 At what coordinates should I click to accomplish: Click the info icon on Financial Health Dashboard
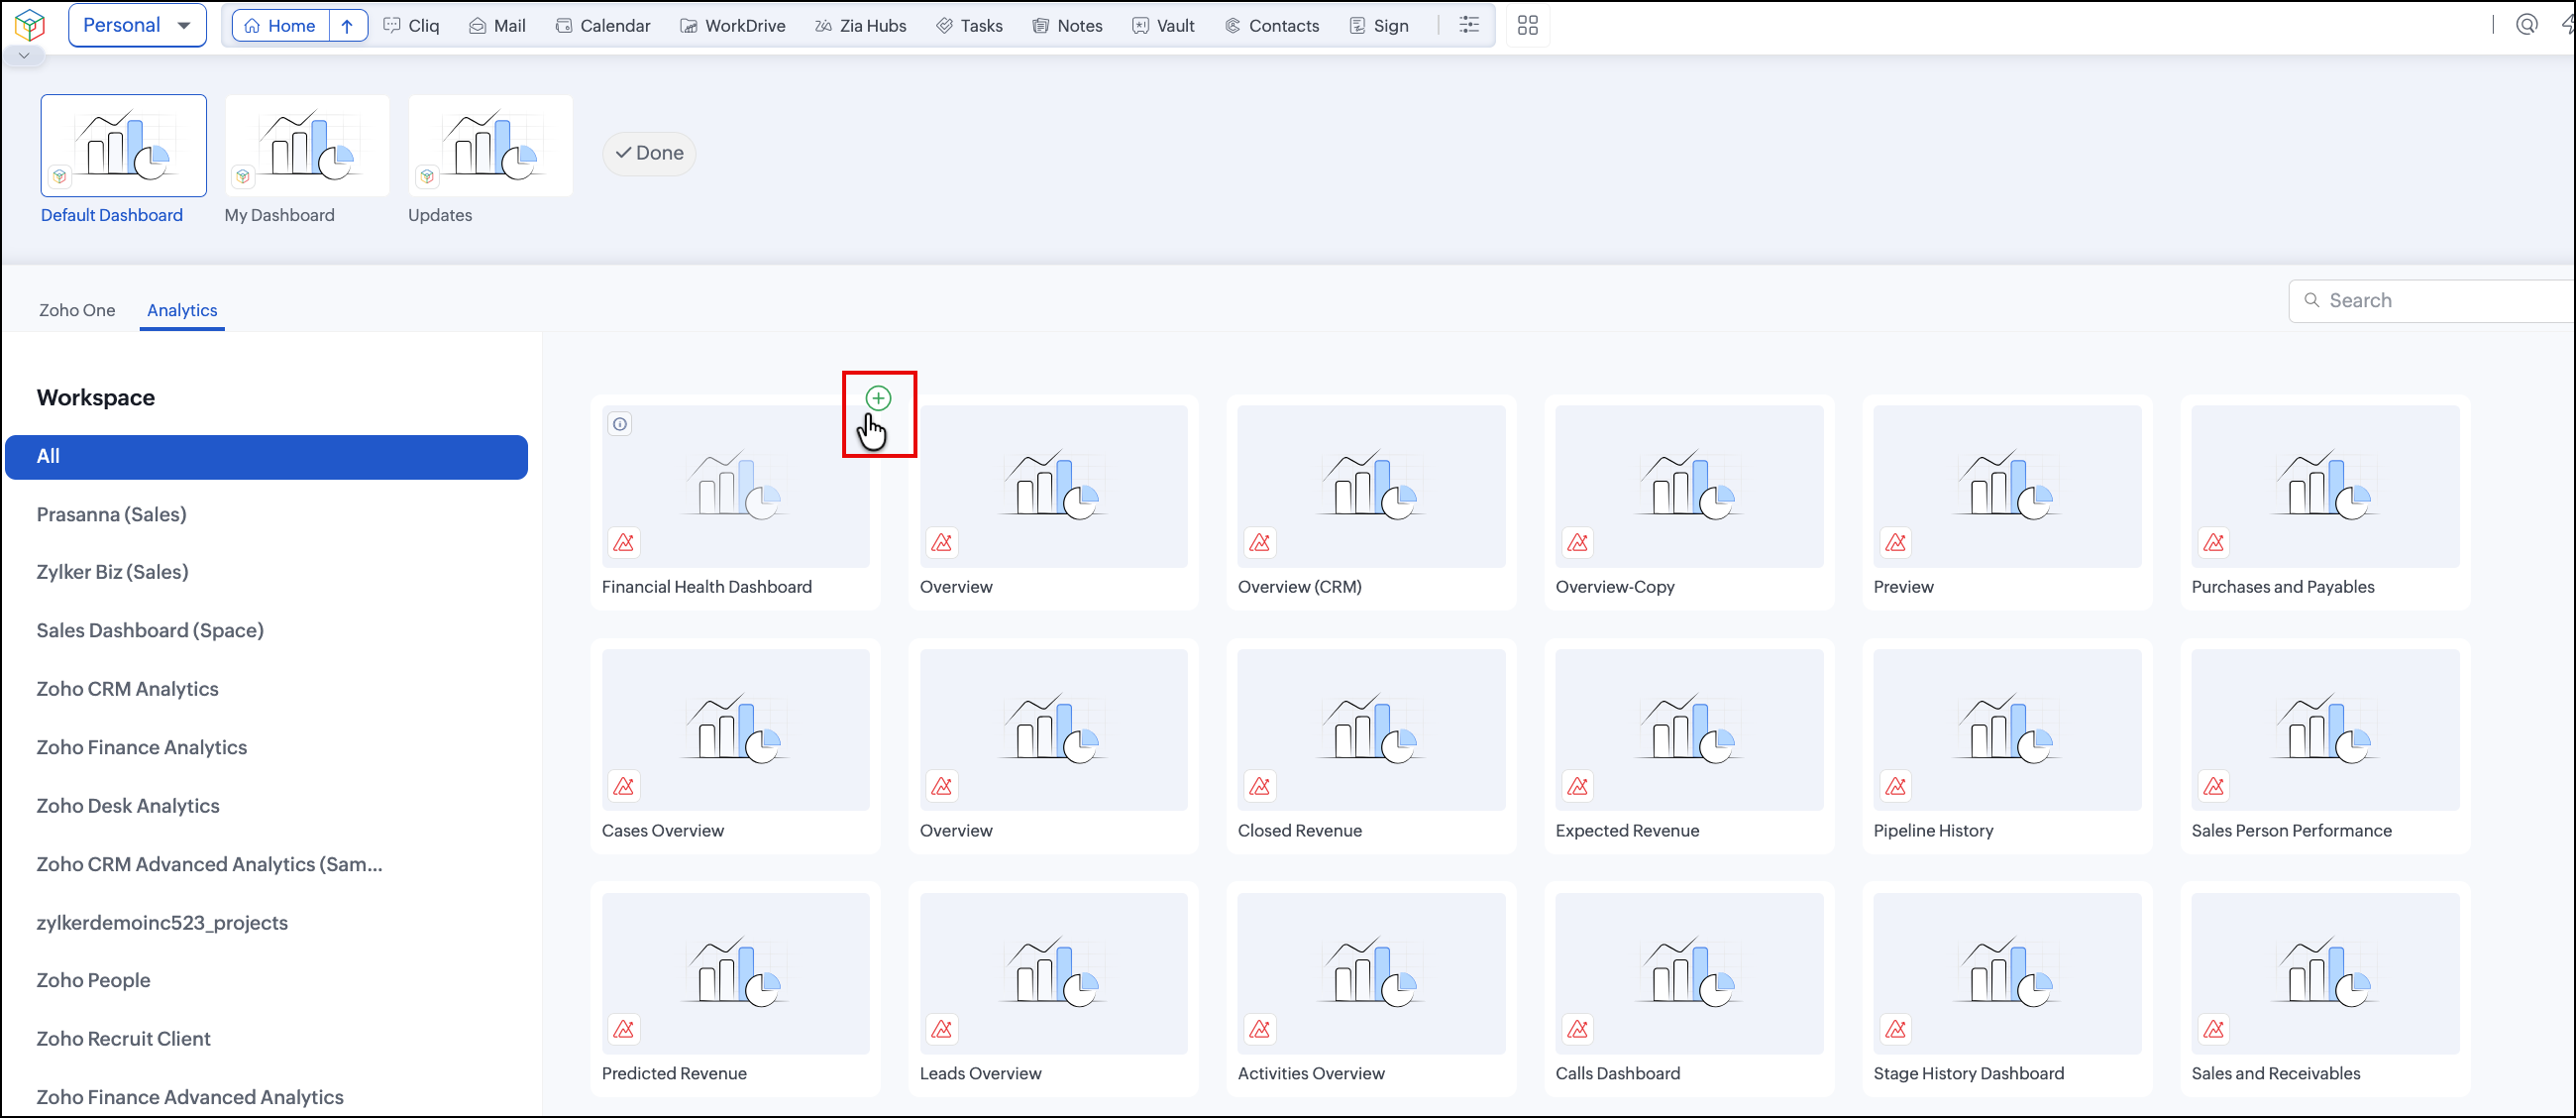[x=620, y=424]
